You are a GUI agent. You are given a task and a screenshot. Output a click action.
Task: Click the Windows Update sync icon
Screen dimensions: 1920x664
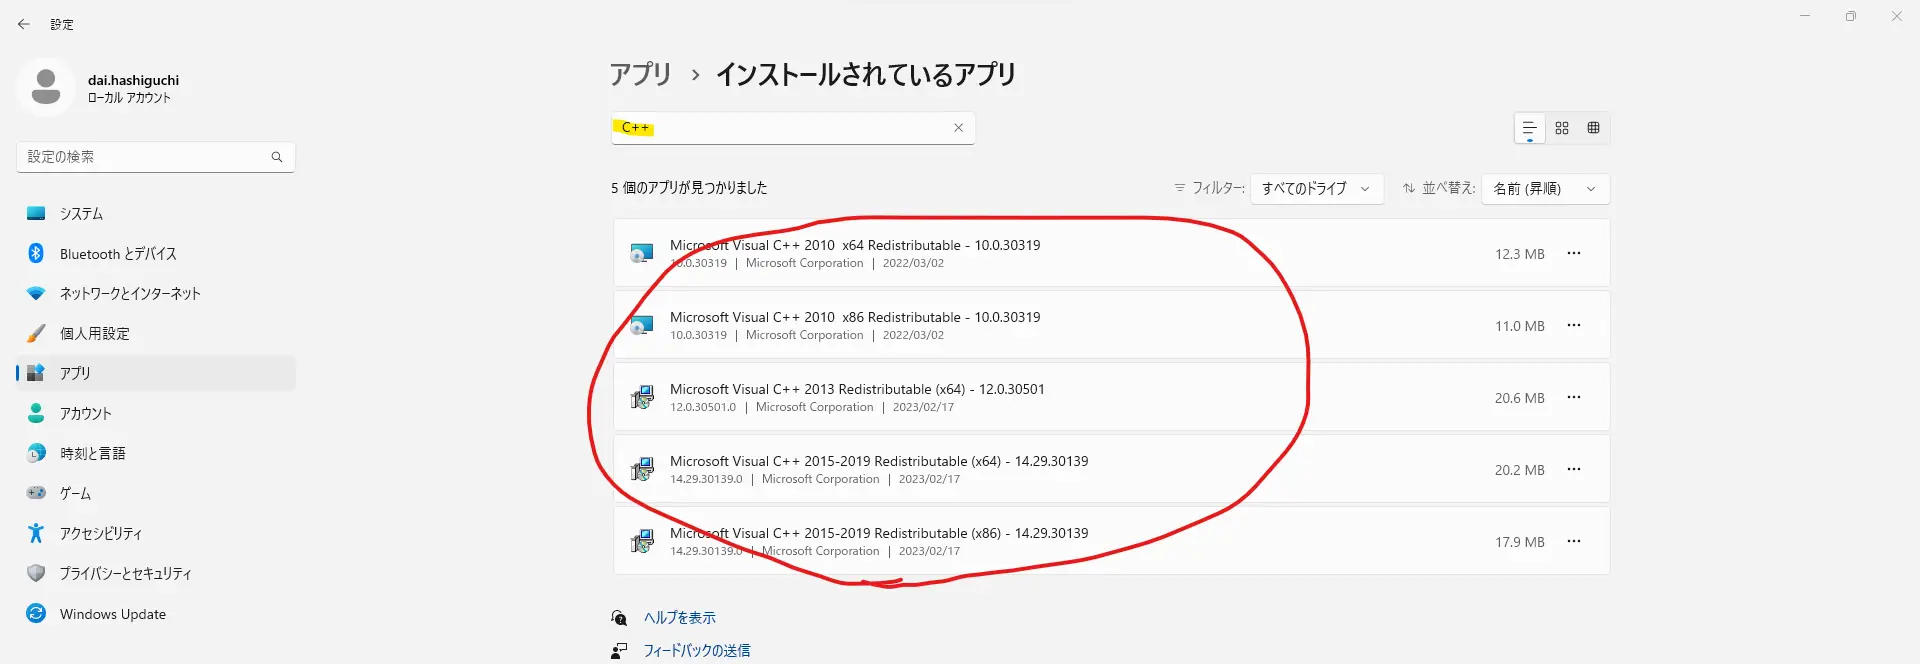[36, 613]
